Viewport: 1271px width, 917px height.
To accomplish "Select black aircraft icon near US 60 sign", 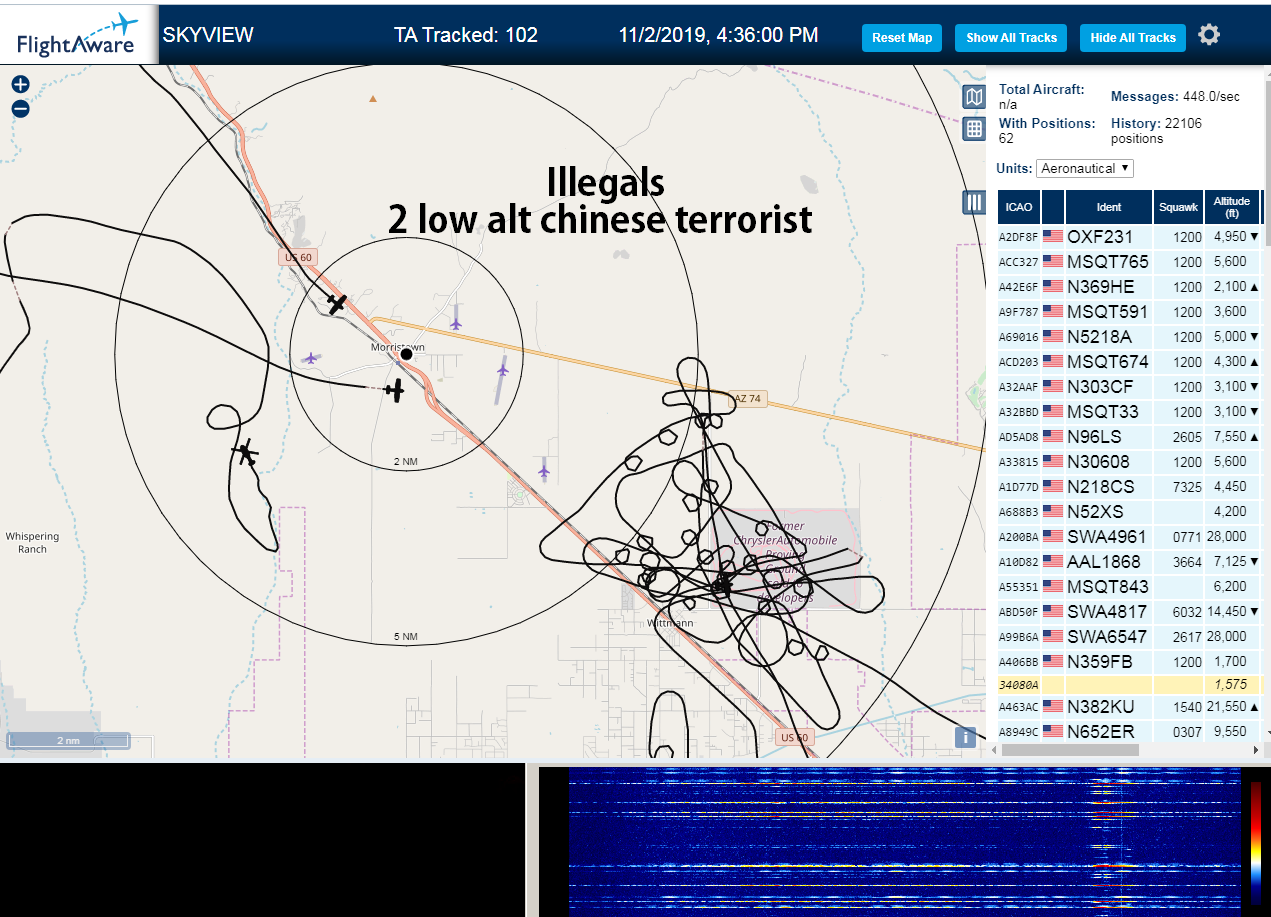I will coord(337,303).
